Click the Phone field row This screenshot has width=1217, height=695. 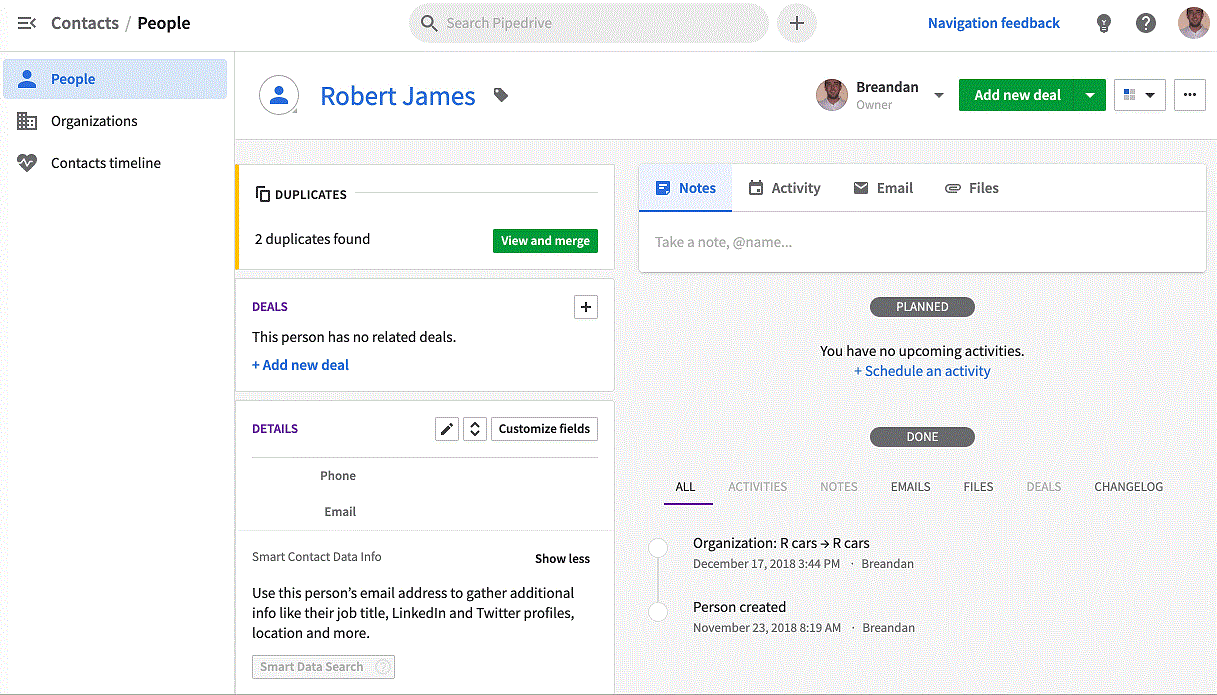425,476
